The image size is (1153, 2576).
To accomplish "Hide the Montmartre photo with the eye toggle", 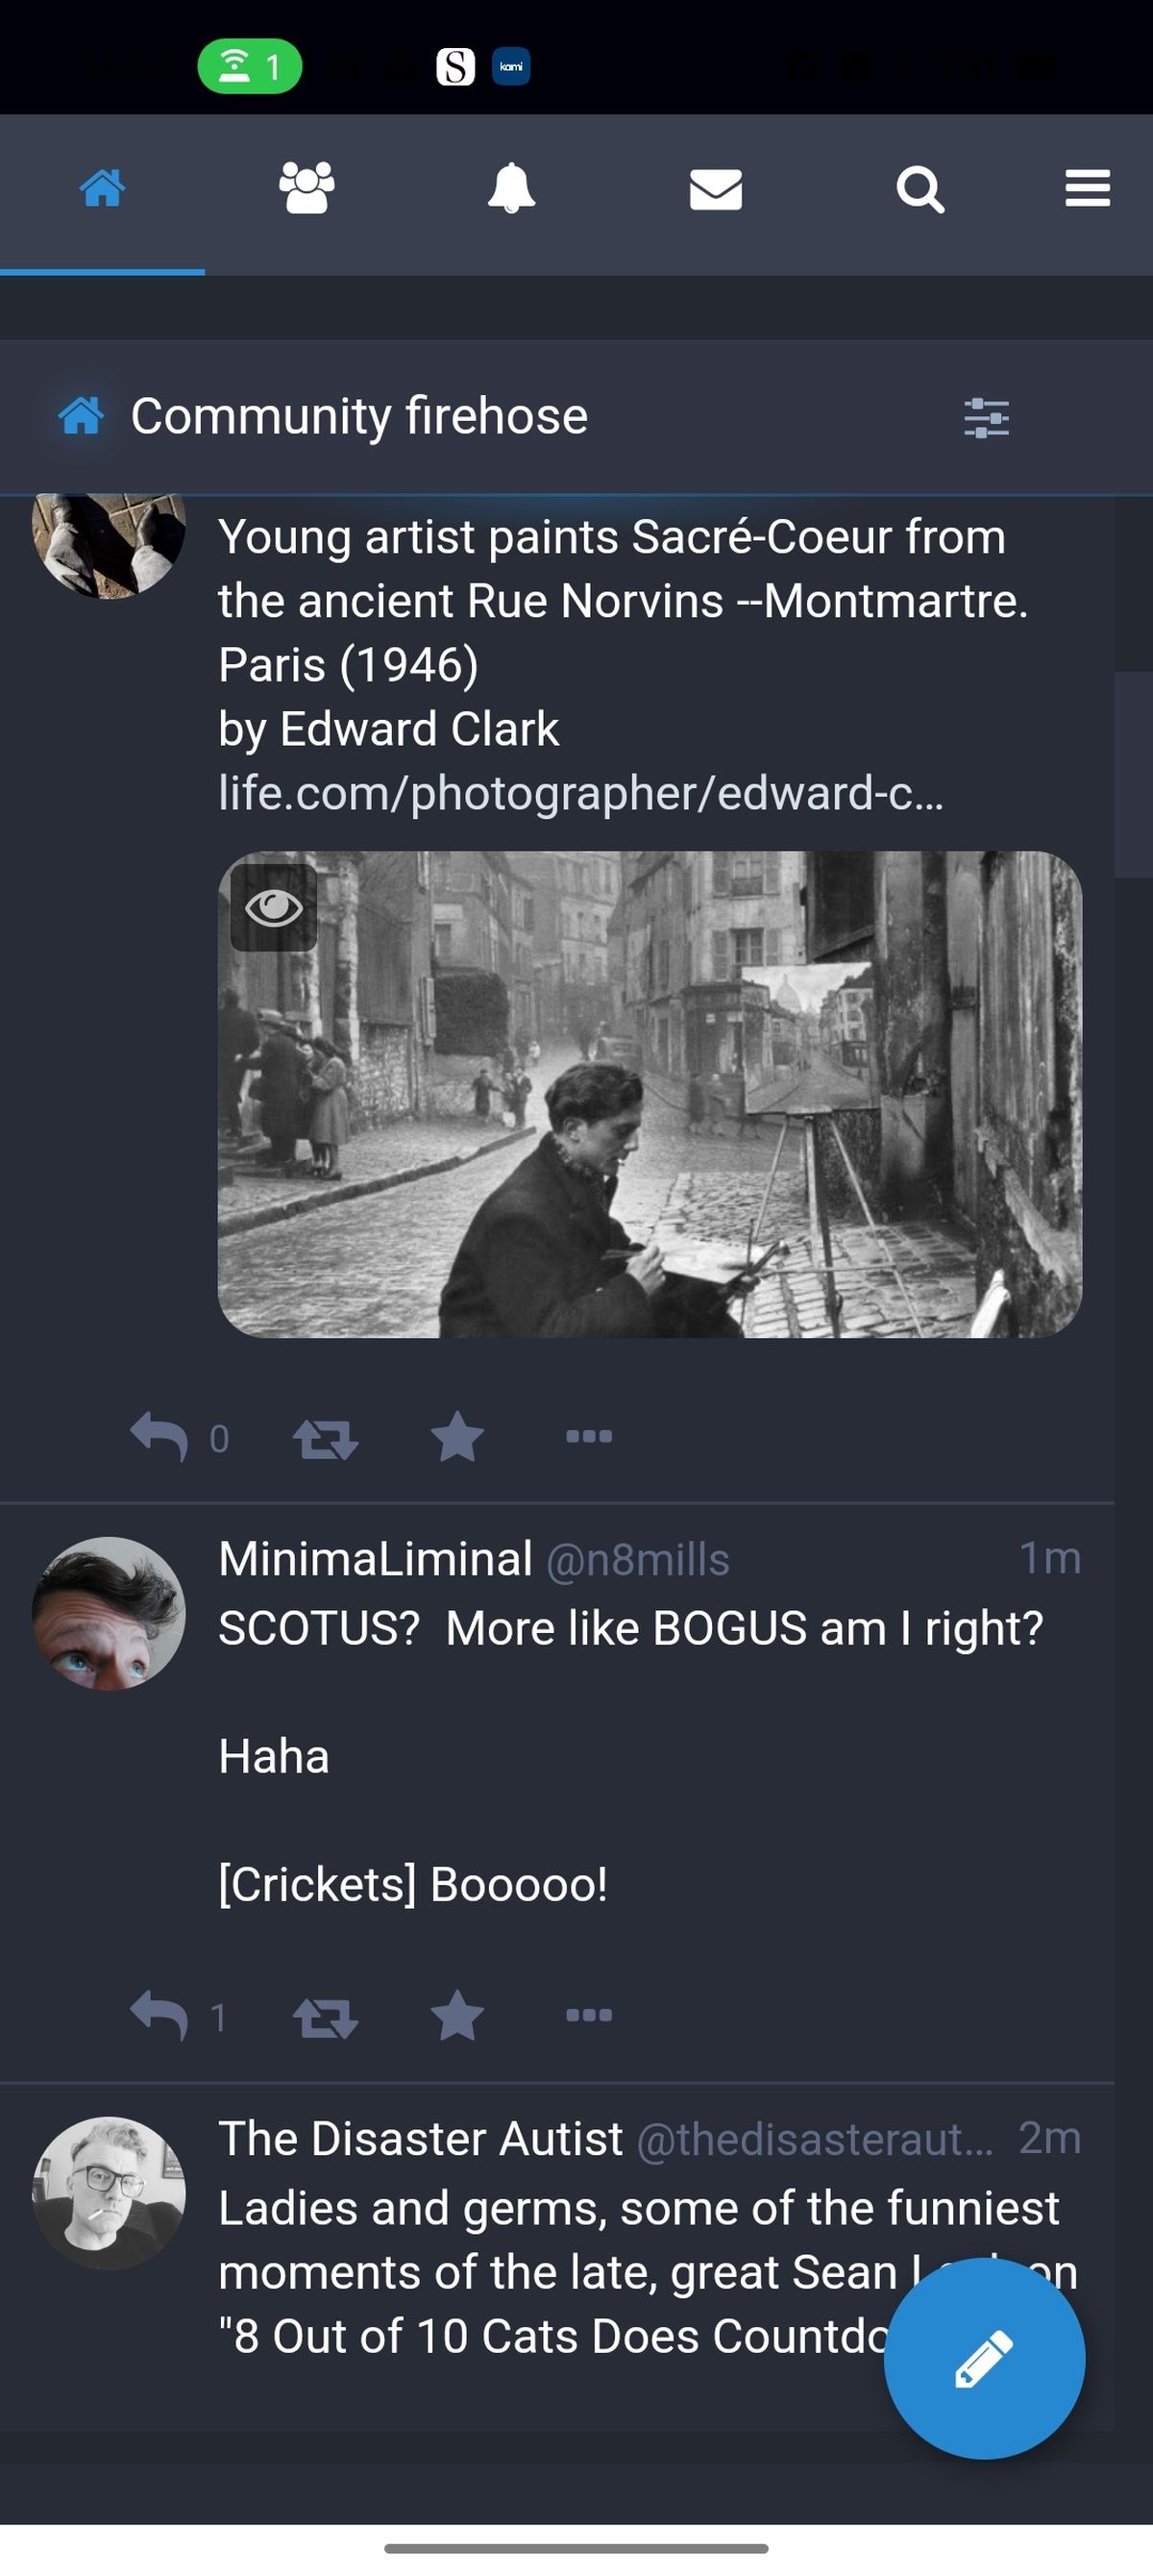I will [273, 908].
